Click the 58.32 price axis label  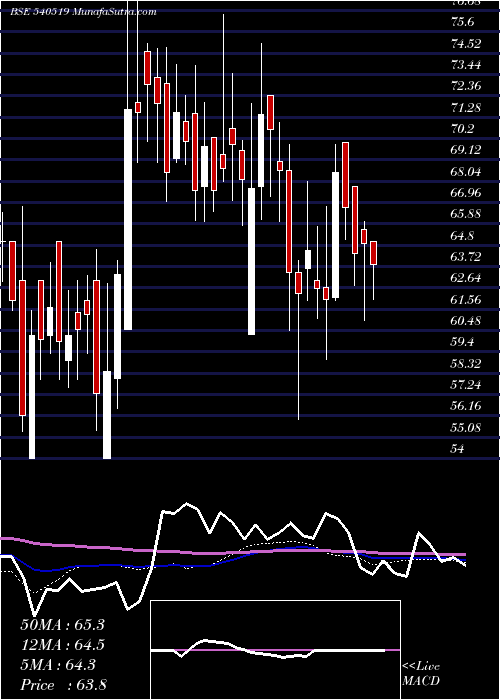pyautogui.click(x=466, y=363)
